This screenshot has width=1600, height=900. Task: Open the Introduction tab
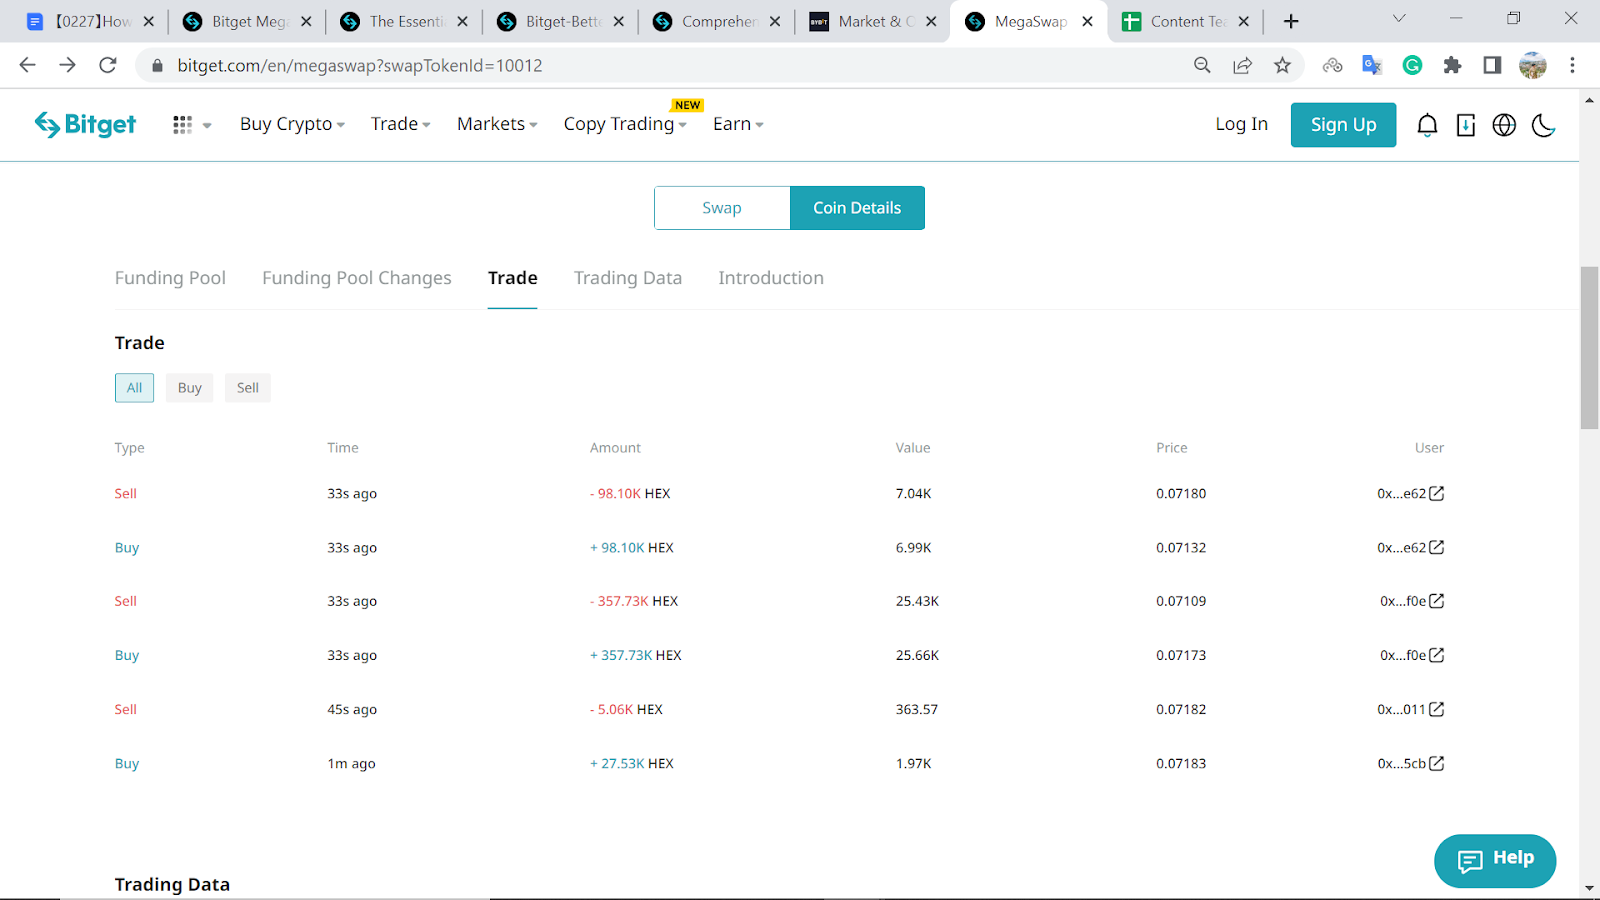pos(771,278)
